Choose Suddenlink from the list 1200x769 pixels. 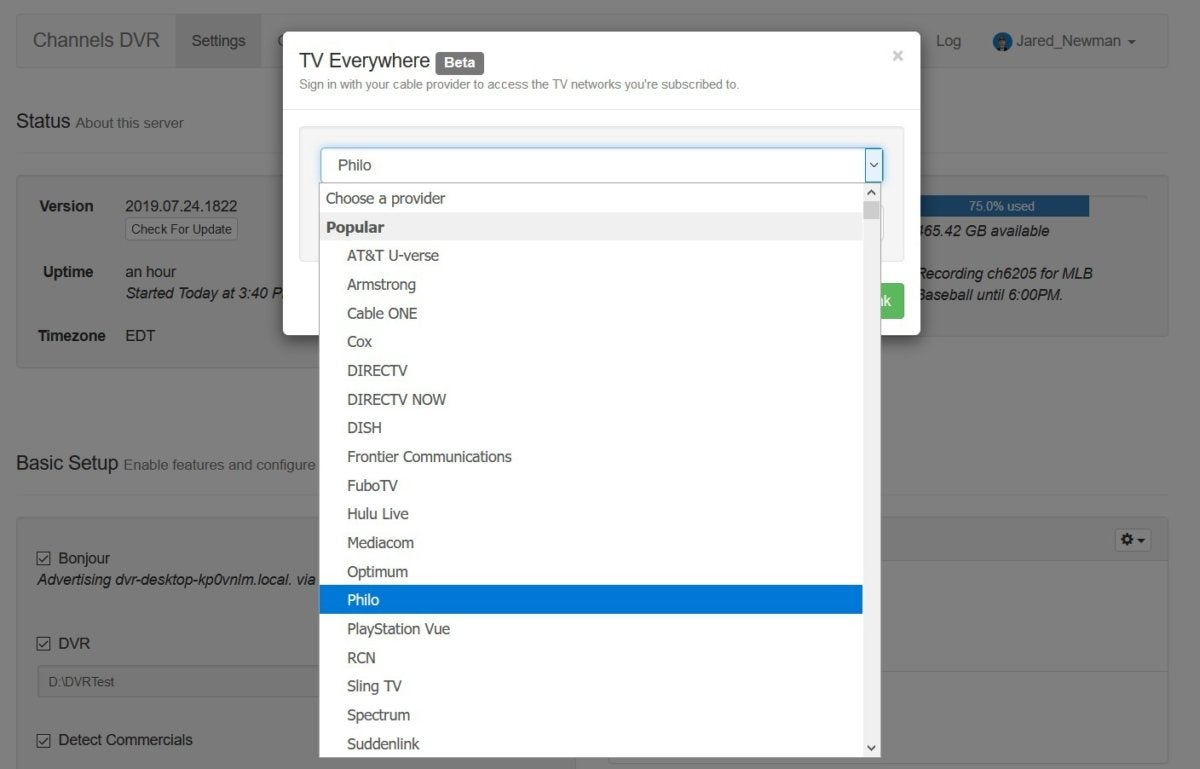point(591,743)
